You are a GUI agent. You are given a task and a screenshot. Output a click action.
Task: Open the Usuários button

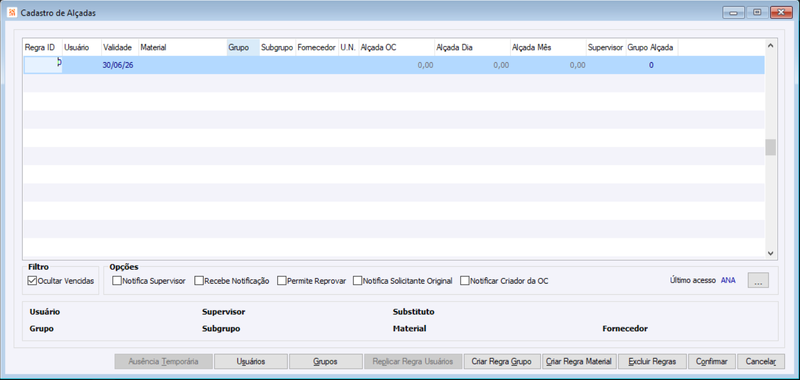point(251,362)
